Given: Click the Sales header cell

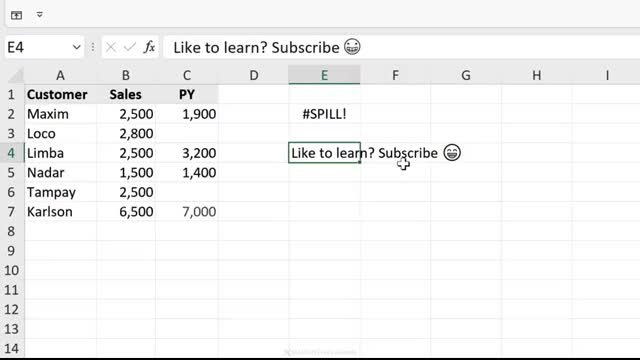Looking at the screenshot, I should pyautogui.click(x=126, y=95).
